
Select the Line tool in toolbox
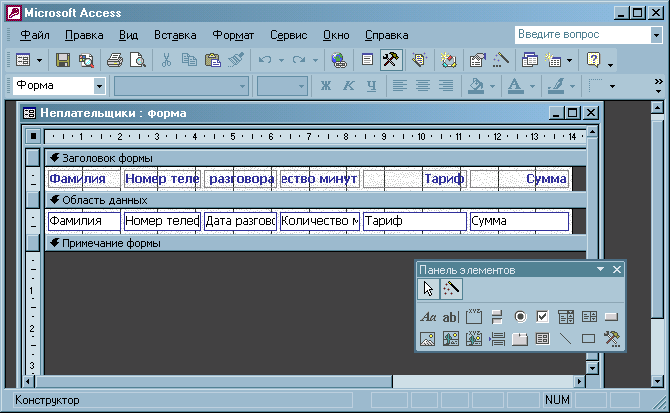(566, 339)
